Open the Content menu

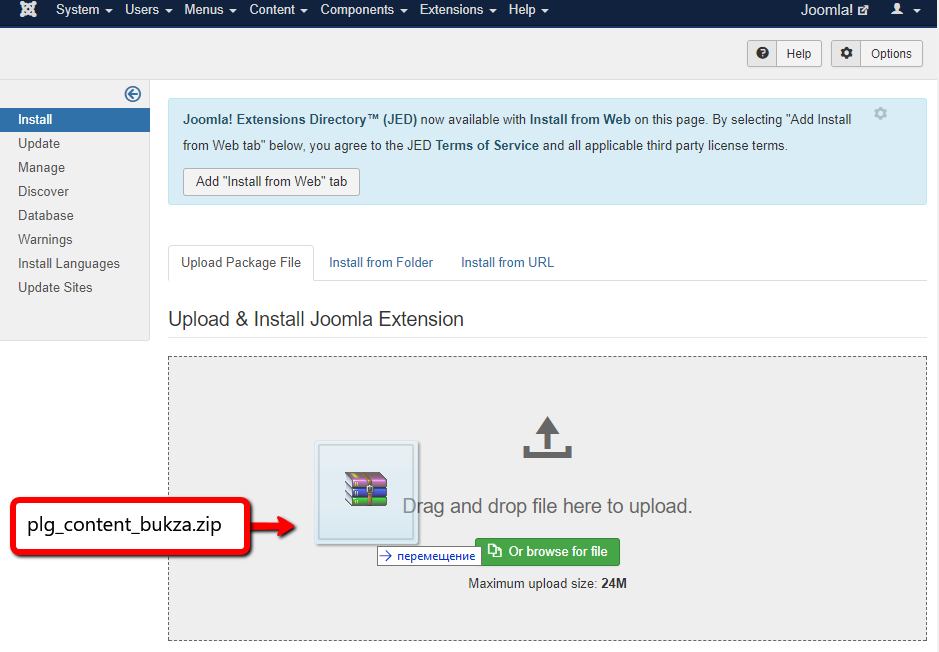(x=278, y=10)
